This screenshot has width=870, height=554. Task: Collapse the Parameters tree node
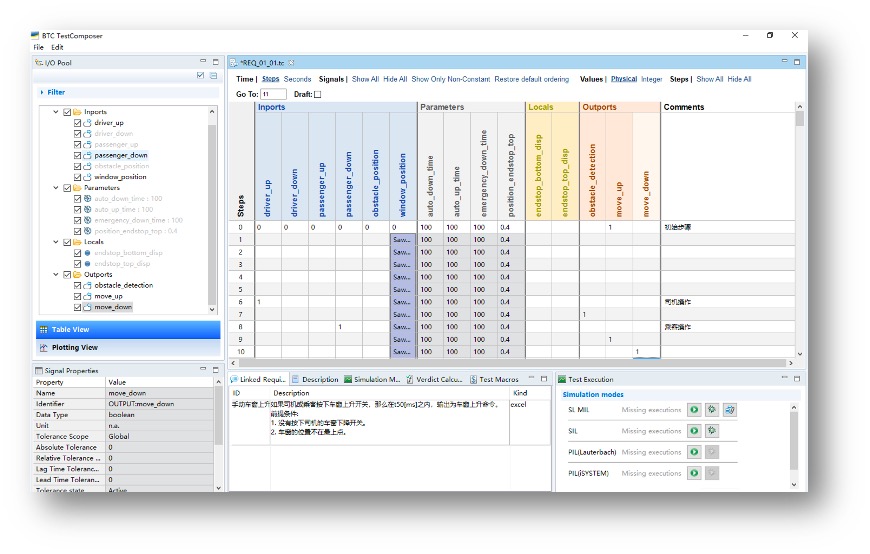(x=55, y=188)
